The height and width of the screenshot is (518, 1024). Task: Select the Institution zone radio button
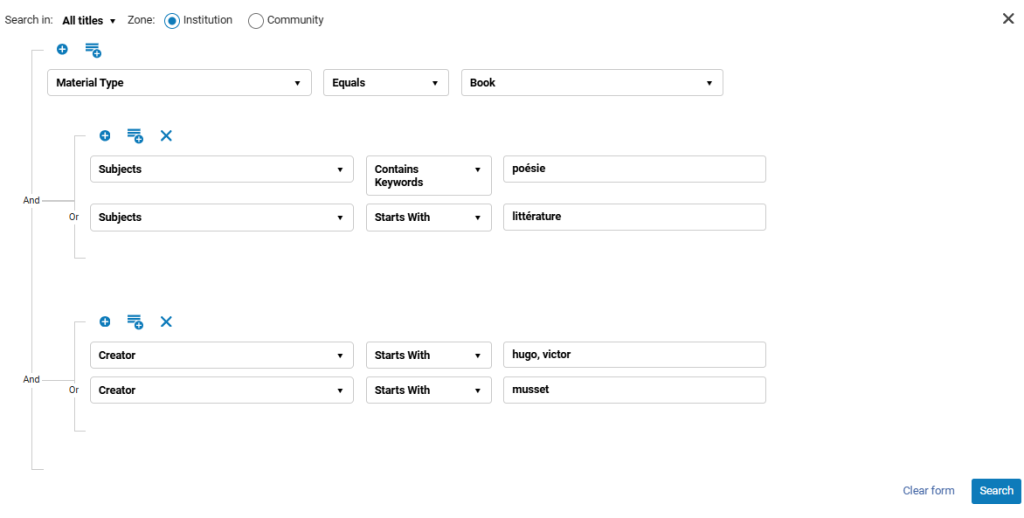pyautogui.click(x=172, y=21)
